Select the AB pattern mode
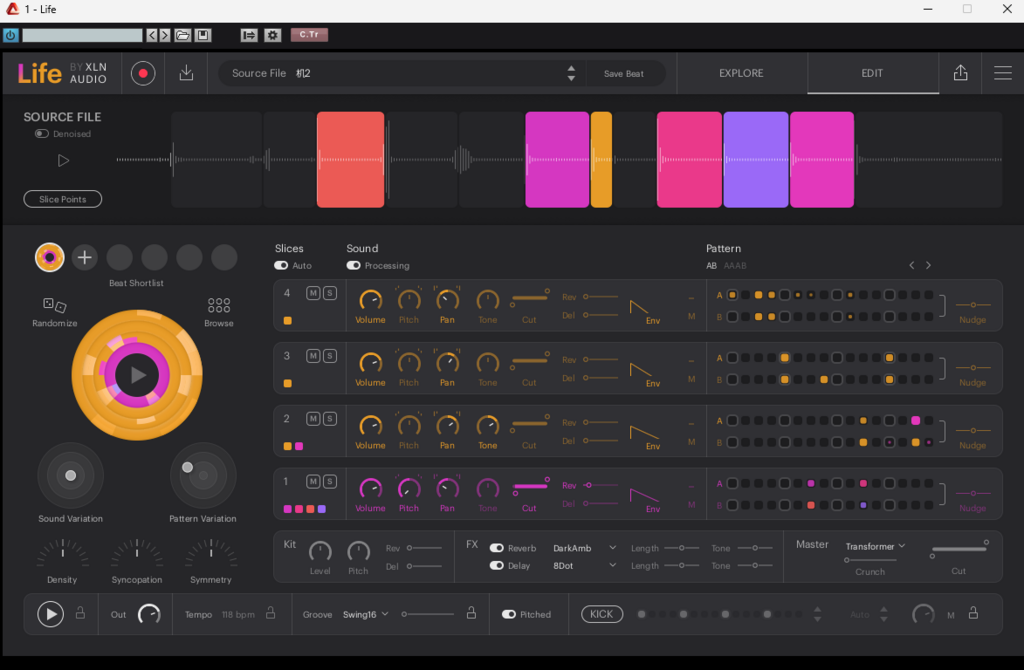This screenshot has height=670, width=1024. pos(711,266)
